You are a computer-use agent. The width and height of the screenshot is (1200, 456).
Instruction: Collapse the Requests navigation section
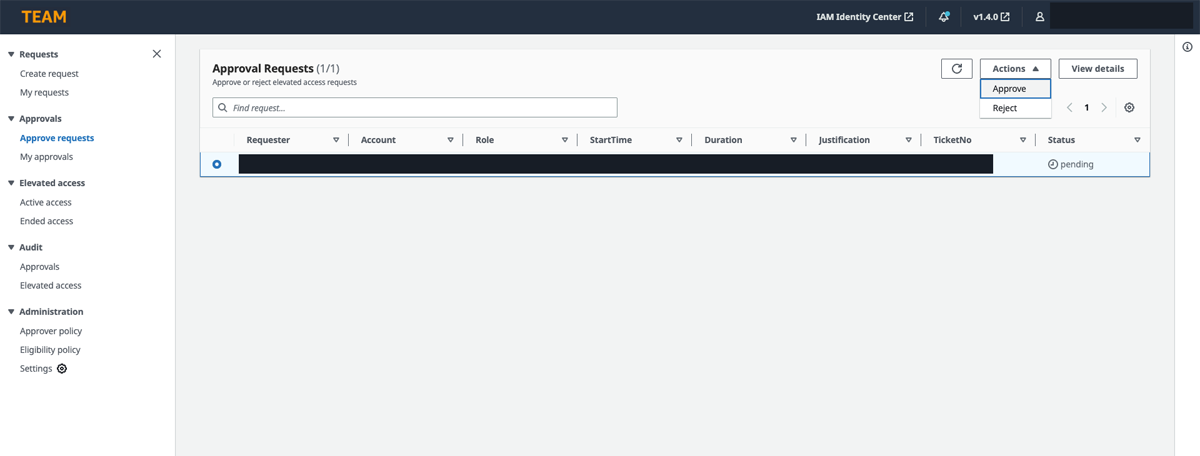[x=11, y=55]
